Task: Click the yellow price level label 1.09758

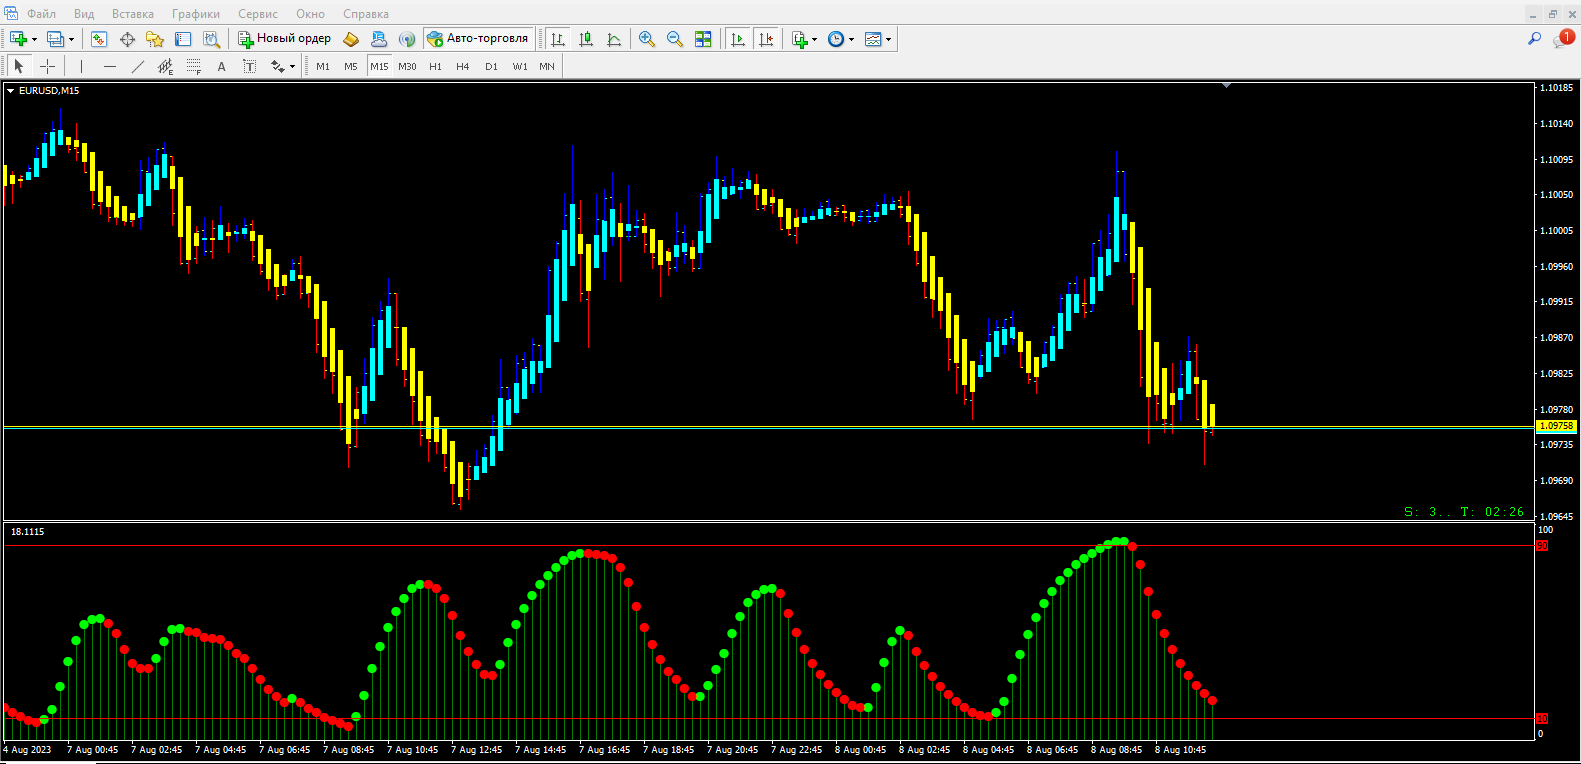Action: [x=1556, y=426]
